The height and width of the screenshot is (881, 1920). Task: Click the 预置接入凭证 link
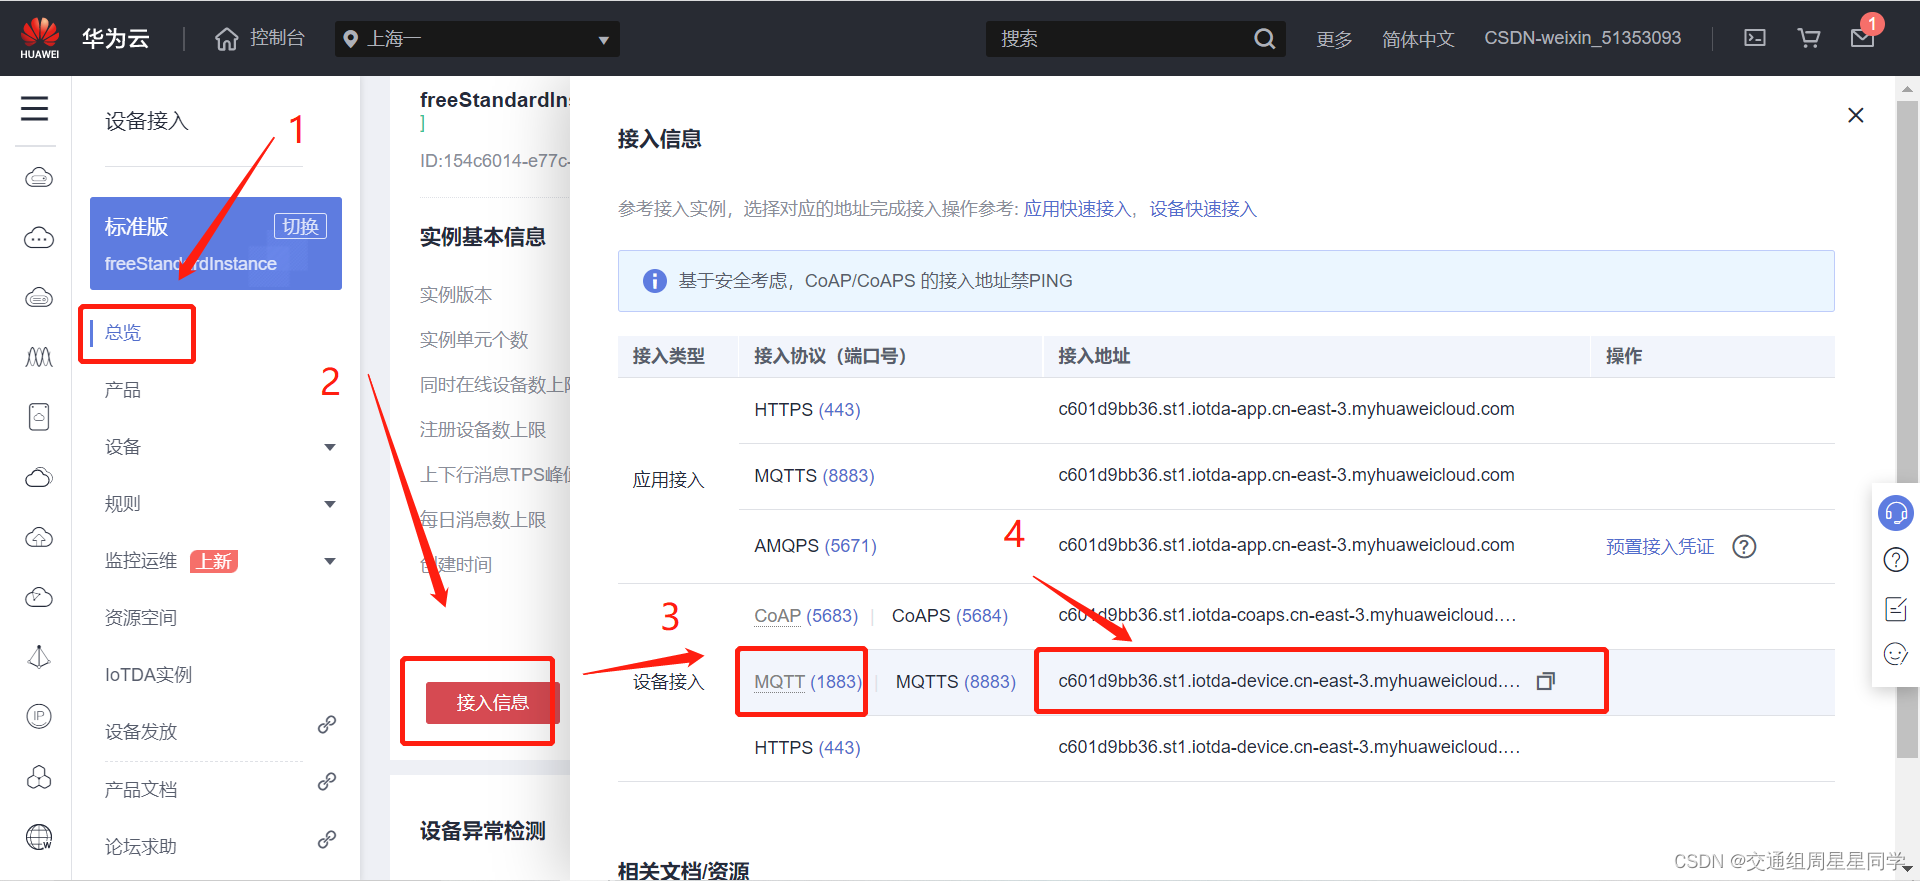pos(1660,547)
